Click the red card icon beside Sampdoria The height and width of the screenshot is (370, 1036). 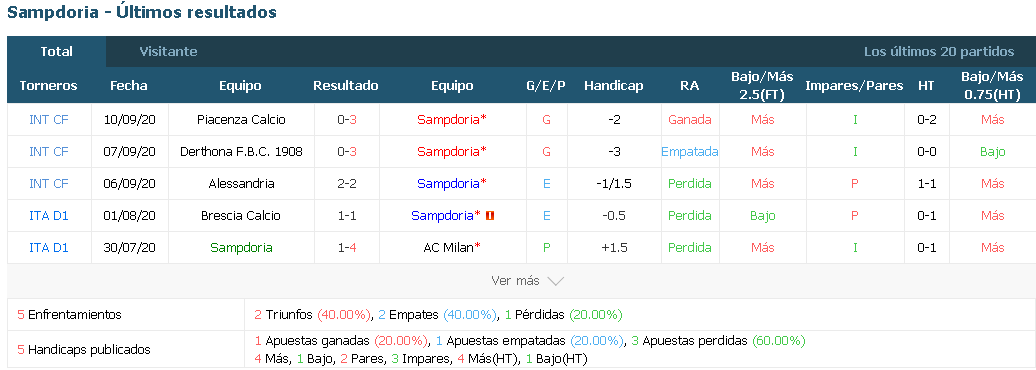point(490,215)
